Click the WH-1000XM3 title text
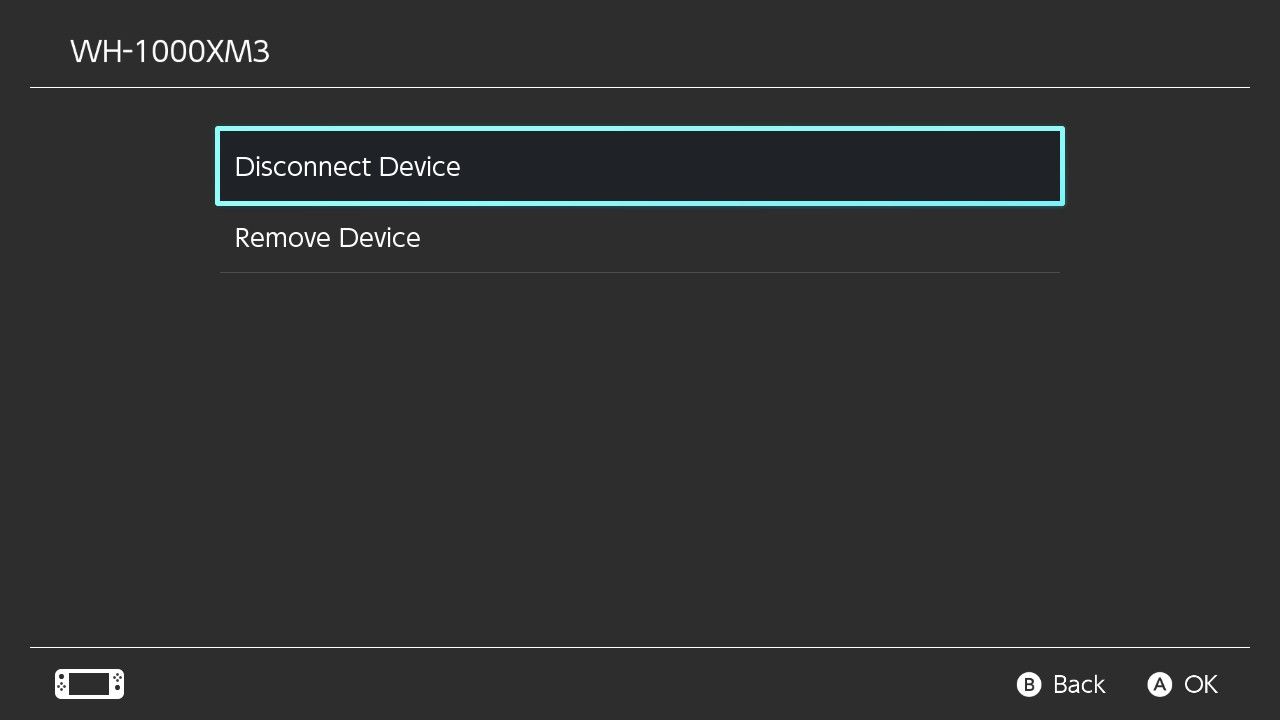The width and height of the screenshot is (1280, 720). coord(169,52)
